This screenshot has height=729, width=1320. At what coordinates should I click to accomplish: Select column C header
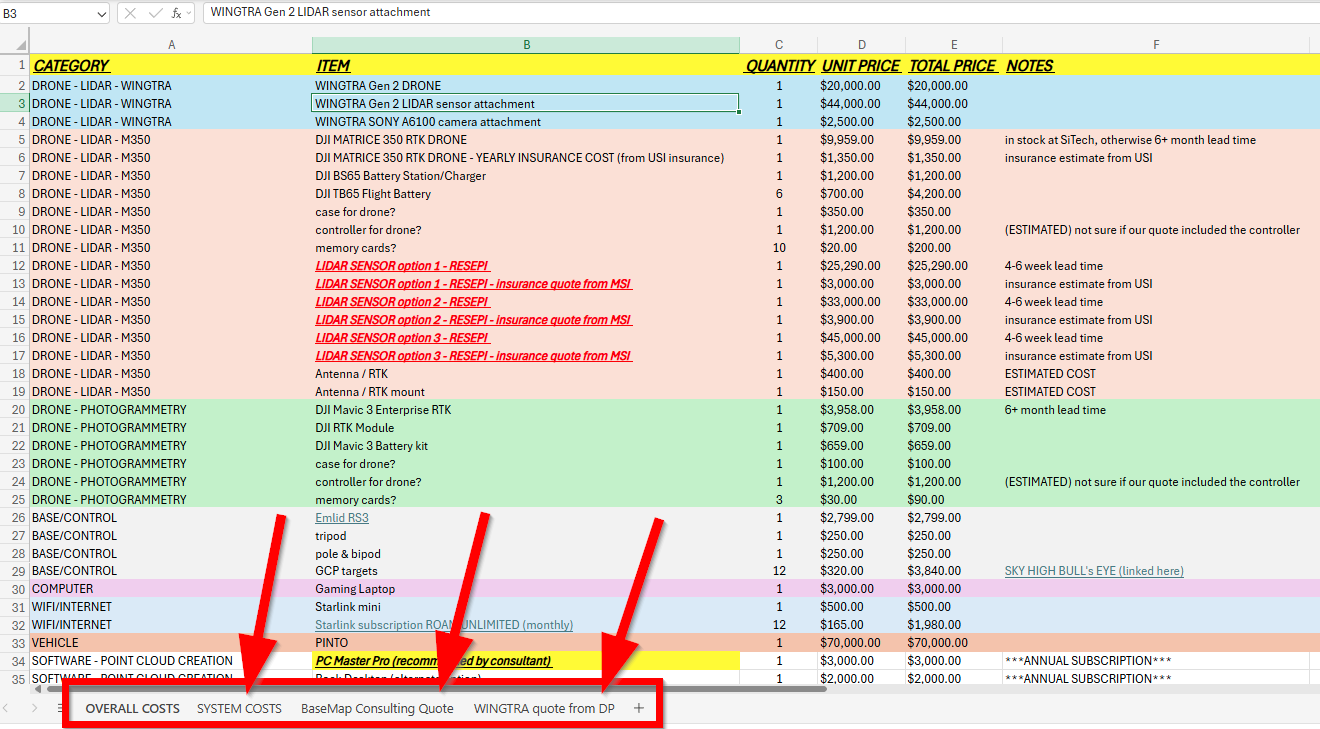click(x=779, y=46)
